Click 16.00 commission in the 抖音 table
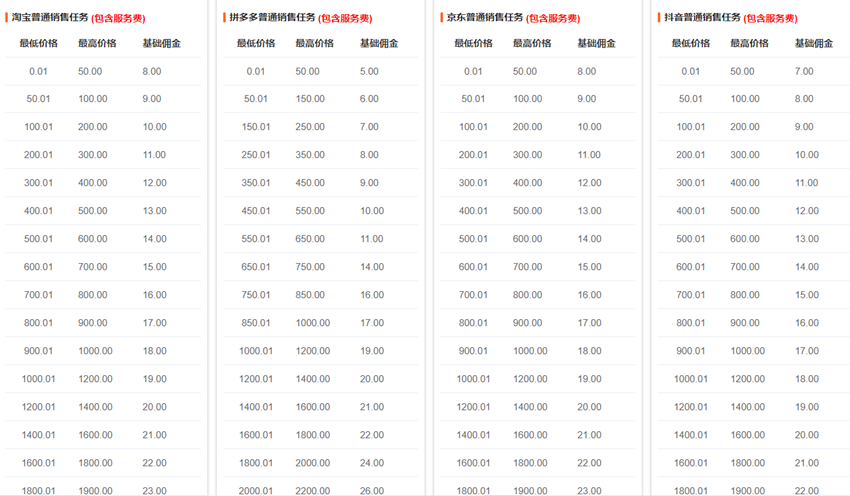Screen dimensions: 850x496 pyautogui.click(x=807, y=323)
